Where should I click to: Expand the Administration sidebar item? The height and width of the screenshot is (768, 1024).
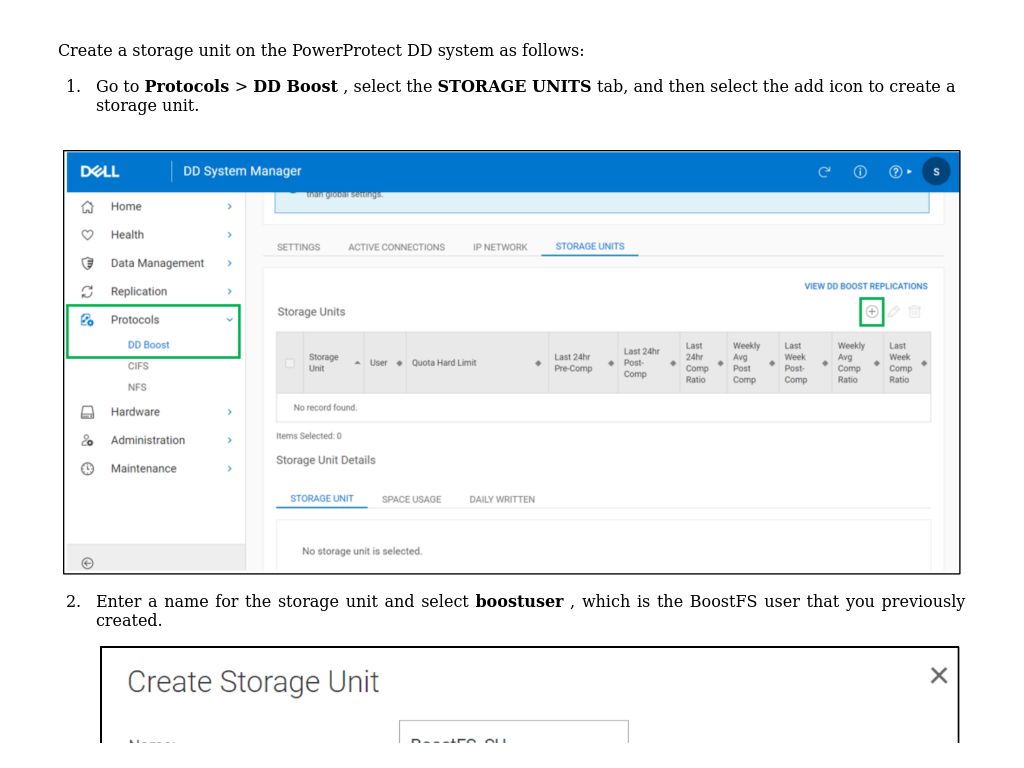click(x=148, y=440)
